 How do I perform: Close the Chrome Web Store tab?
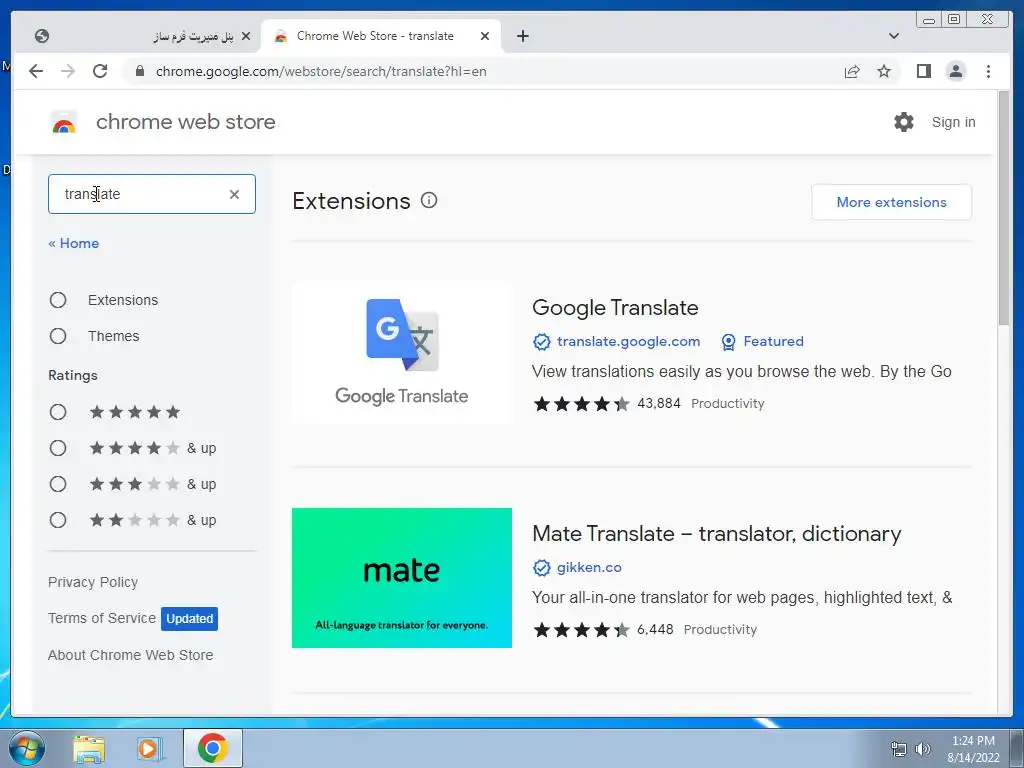[x=485, y=36]
